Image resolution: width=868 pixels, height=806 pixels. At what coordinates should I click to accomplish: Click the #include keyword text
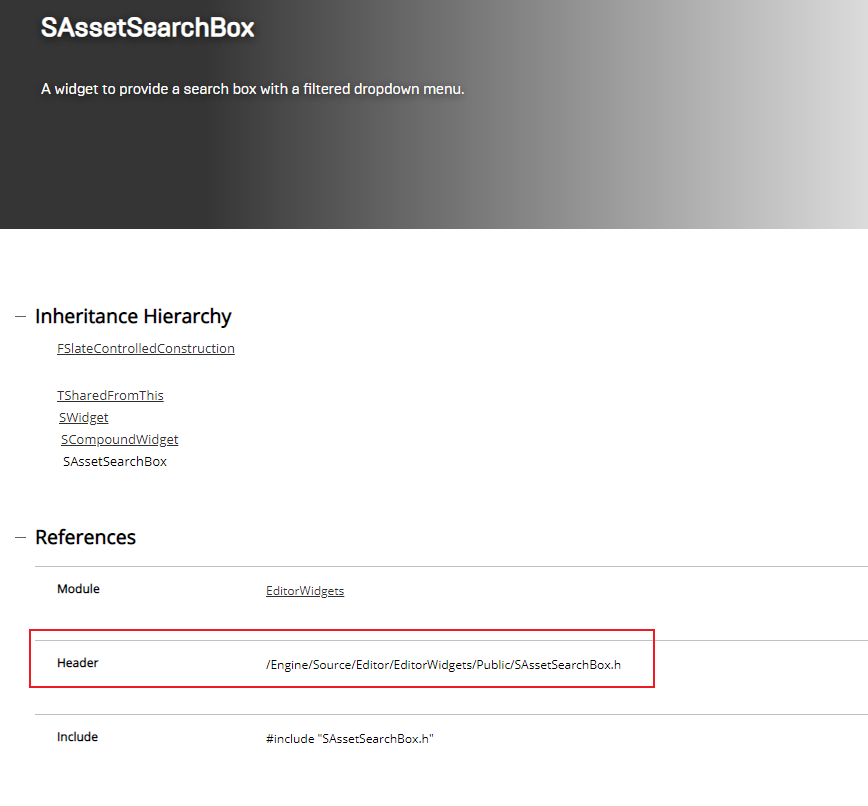coord(289,739)
